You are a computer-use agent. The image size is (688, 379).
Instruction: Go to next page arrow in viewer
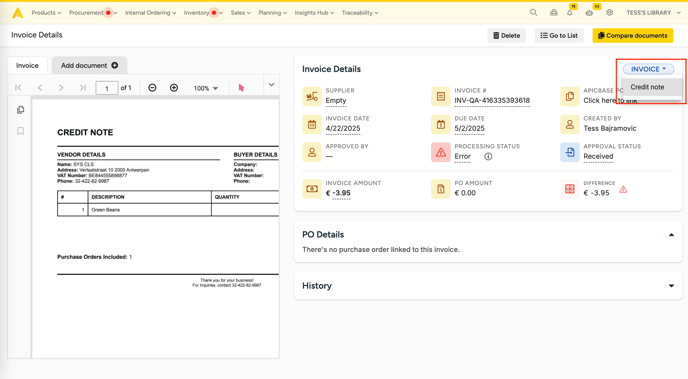(61, 88)
